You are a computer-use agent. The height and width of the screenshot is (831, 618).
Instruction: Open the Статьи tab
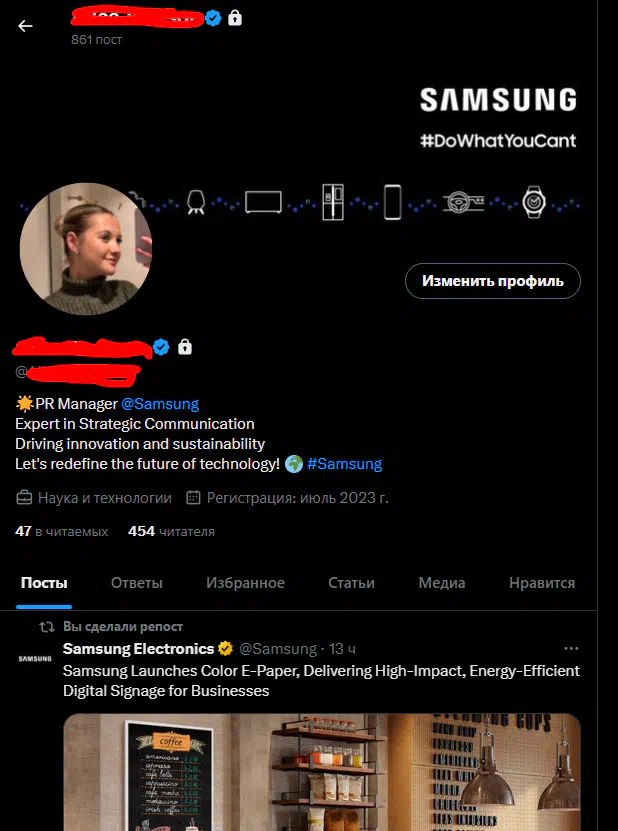351,583
